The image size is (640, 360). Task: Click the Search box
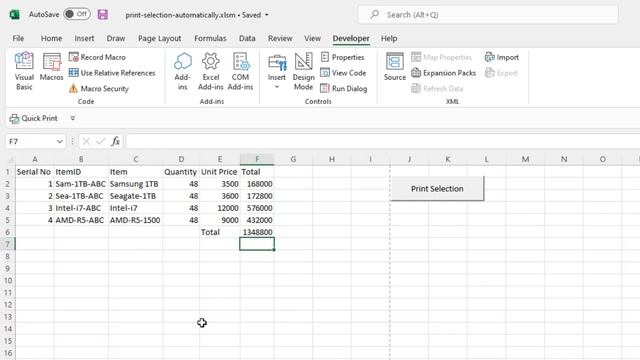(488, 15)
